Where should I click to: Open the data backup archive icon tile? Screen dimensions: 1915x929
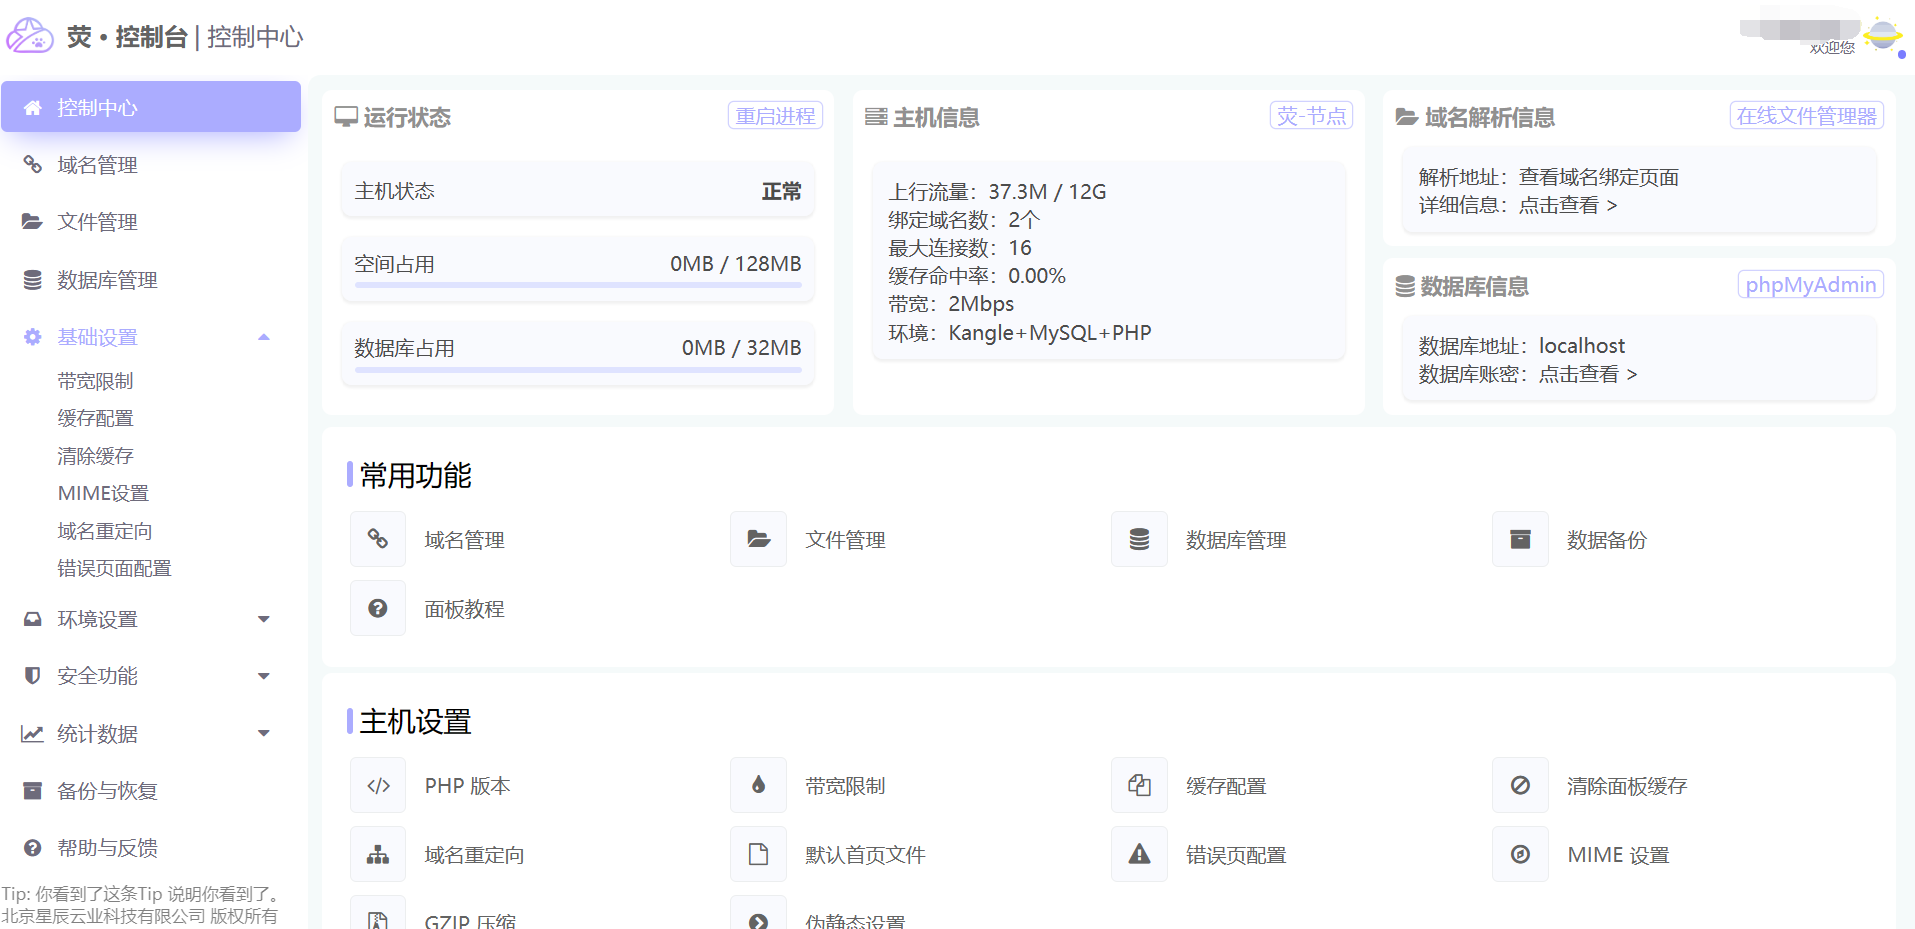1520,539
